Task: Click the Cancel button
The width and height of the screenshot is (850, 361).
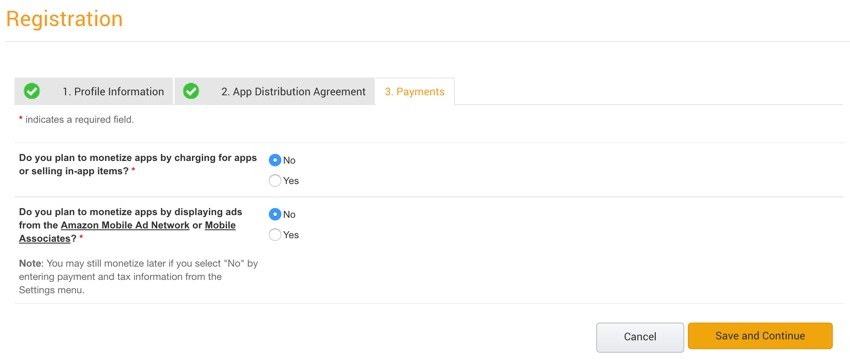Action: coord(640,337)
